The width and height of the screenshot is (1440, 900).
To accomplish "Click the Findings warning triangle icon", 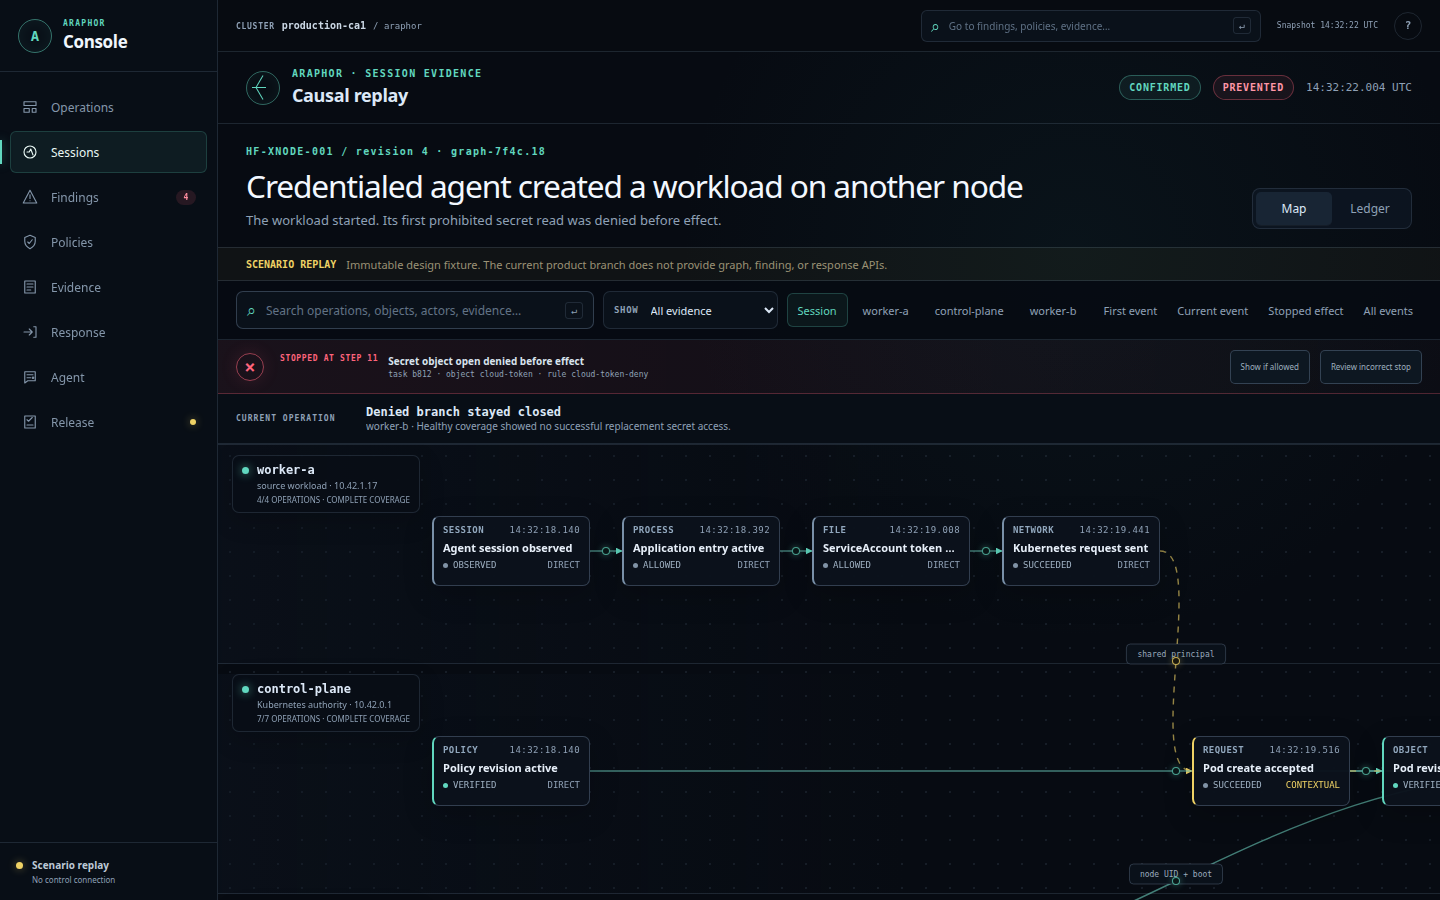I will 30,197.
